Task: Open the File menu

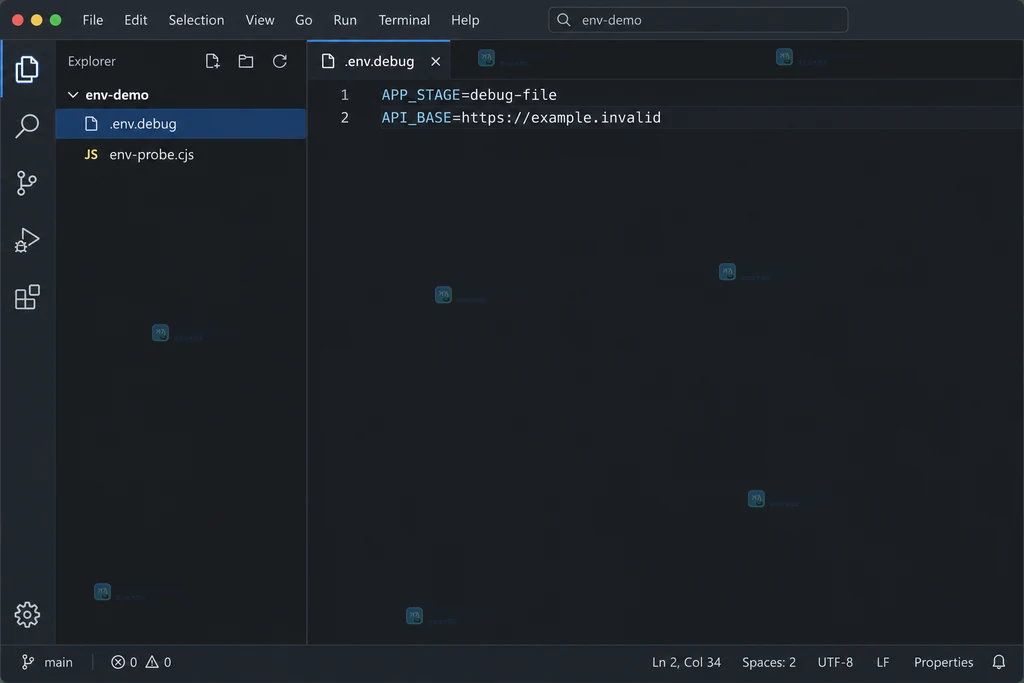Action: tap(93, 20)
